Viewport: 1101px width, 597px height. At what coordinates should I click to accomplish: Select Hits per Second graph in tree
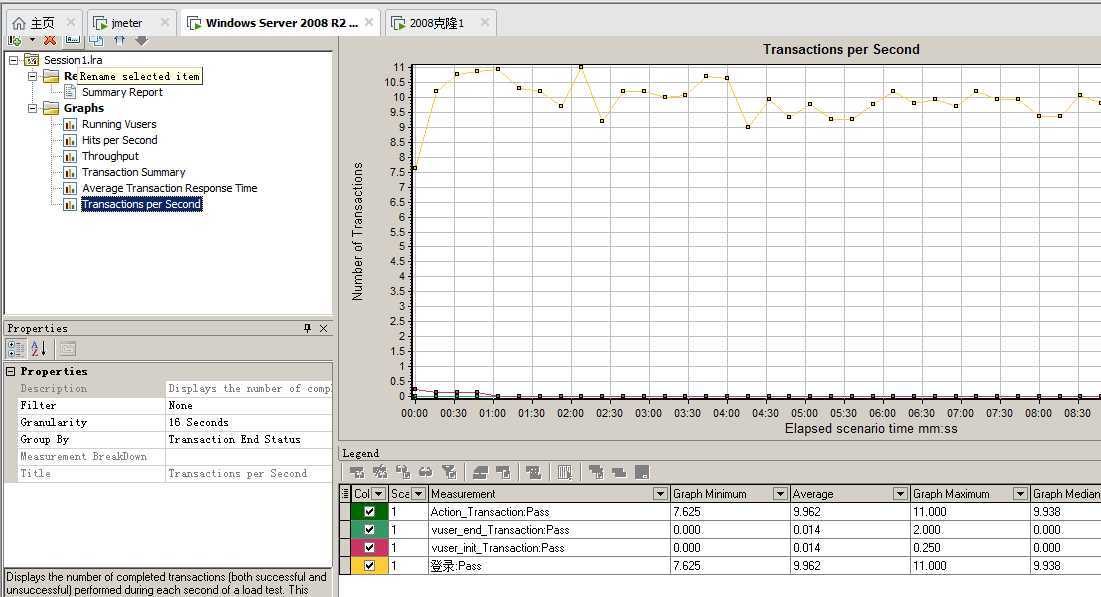(119, 140)
